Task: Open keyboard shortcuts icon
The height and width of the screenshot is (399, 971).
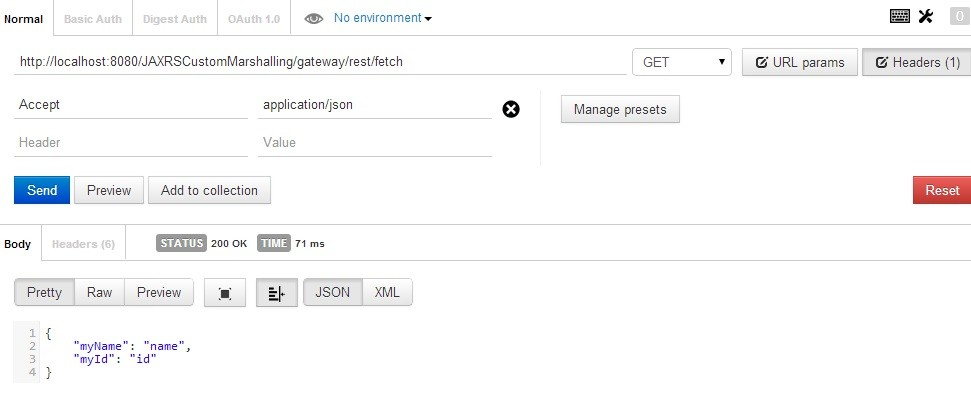Action: point(899,16)
